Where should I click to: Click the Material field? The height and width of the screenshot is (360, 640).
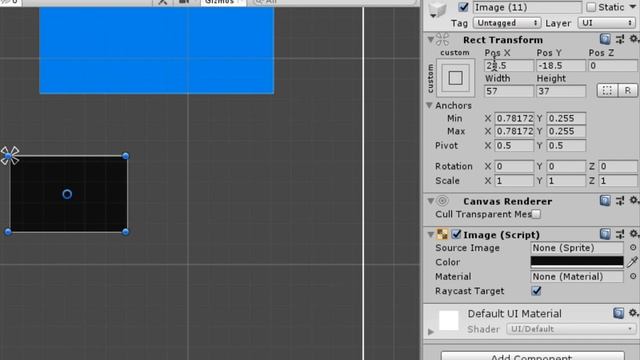[577, 276]
